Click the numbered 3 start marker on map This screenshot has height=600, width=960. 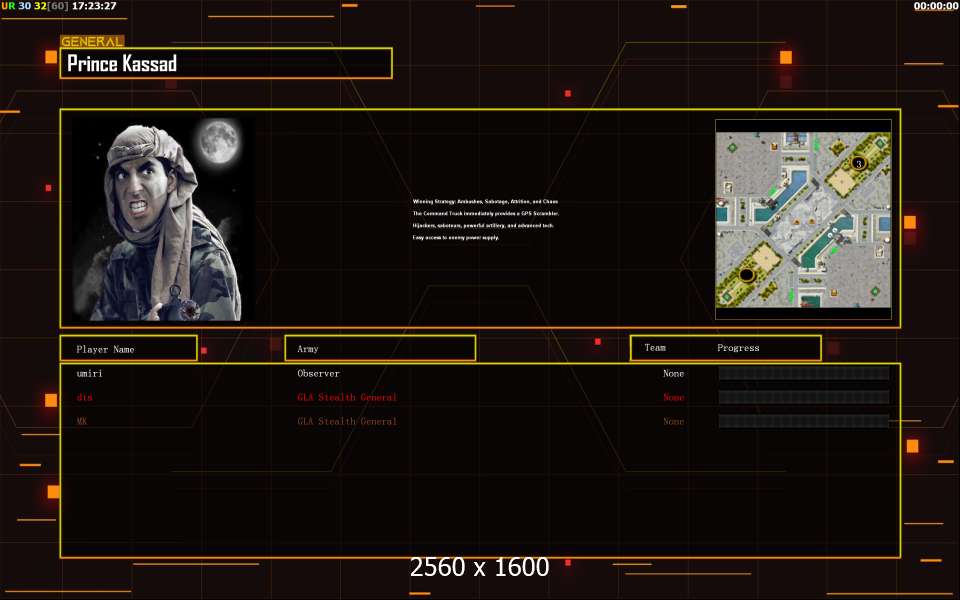(x=858, y=163)
